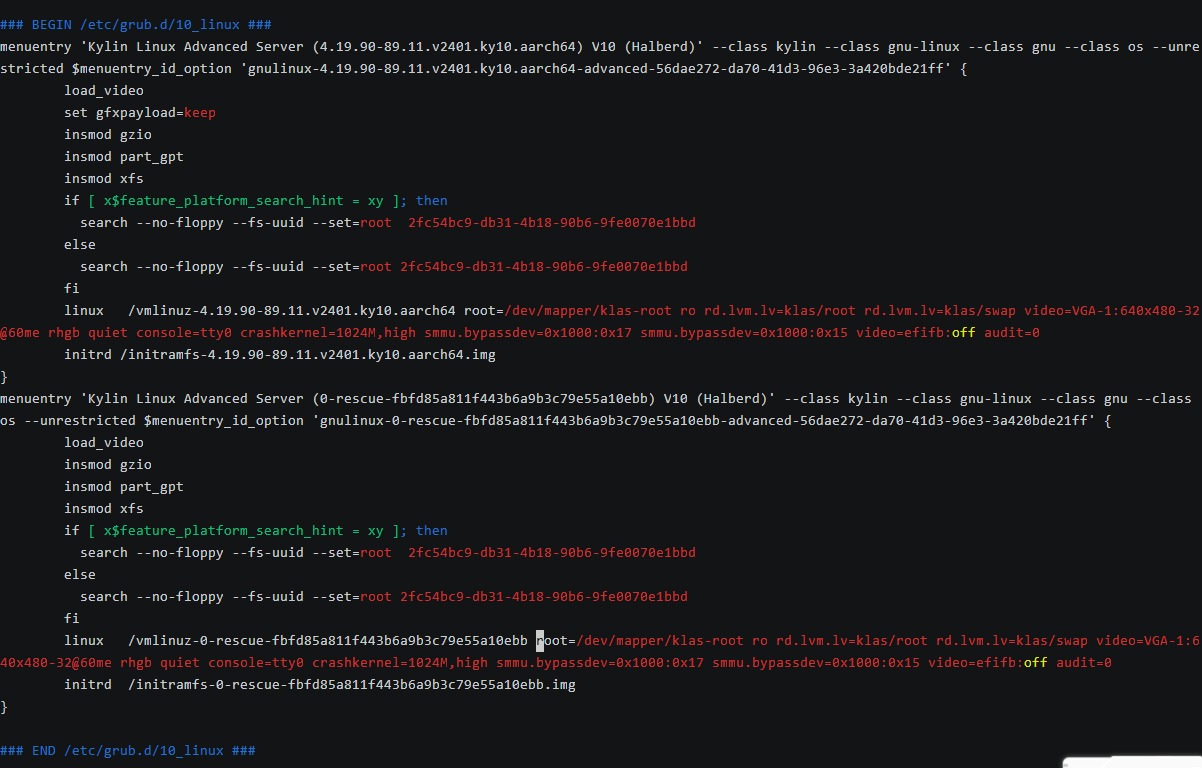Click 'load_video' in the rescue menuentry
The image size is (1202, 768).
[104, 443]
